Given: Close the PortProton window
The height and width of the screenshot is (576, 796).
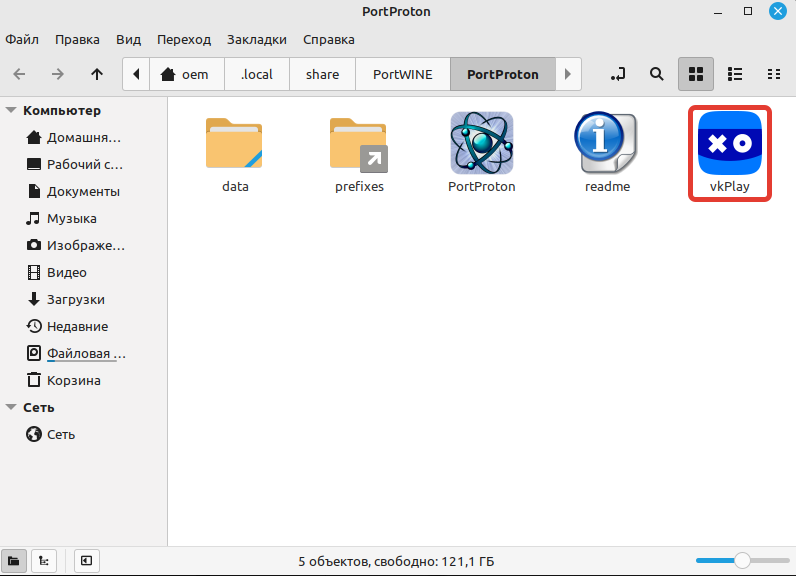Looking at the screenshot, I should [778, 11].
